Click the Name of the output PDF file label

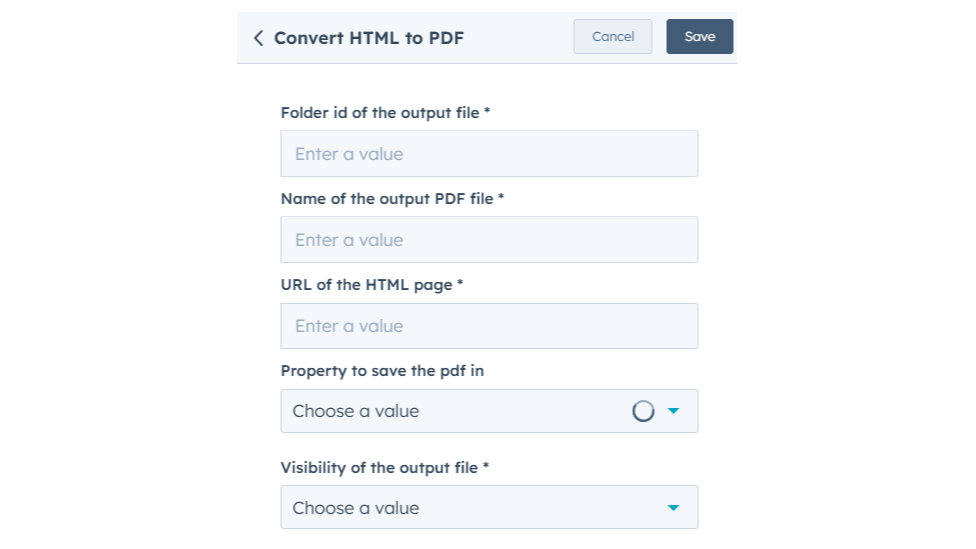pyautogui.click(x=387, y=199)
